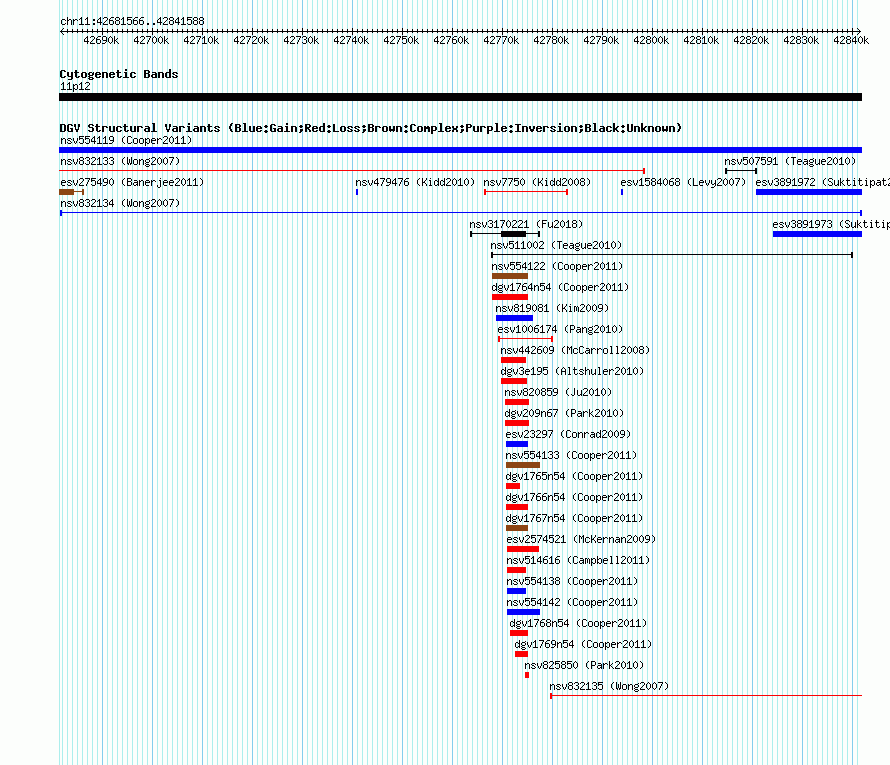
Task: Click blue bar under nsv819081
Action: 514,318
